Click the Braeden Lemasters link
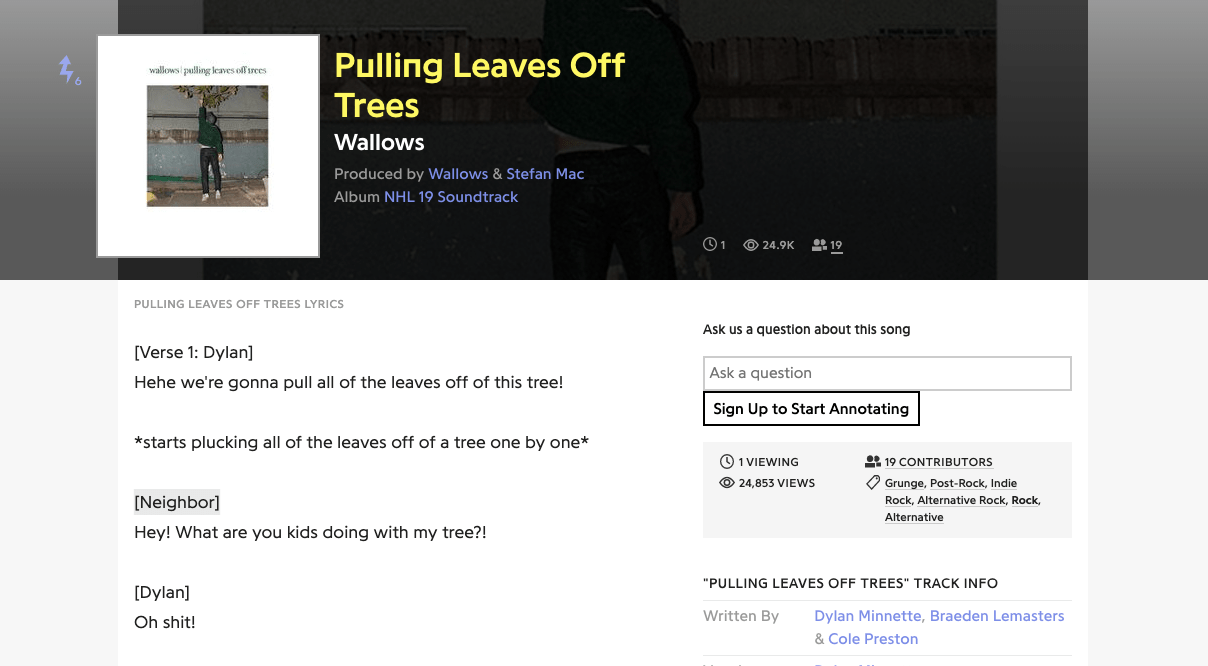This screenshot has width=1208, height=666. [997, 616]
